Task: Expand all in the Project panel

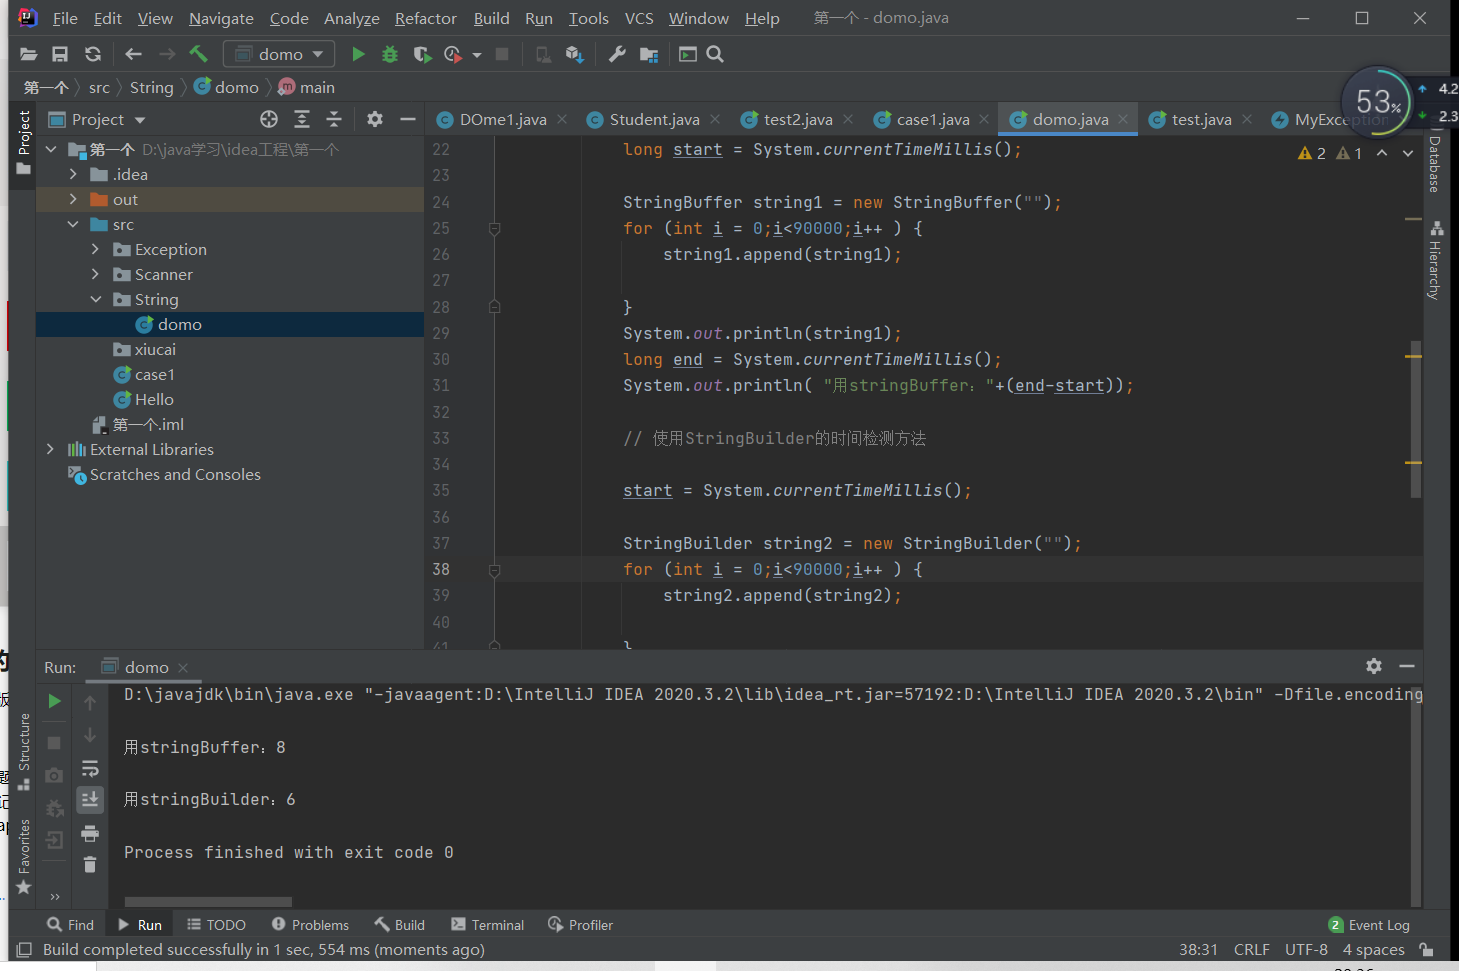Action: 302,119
